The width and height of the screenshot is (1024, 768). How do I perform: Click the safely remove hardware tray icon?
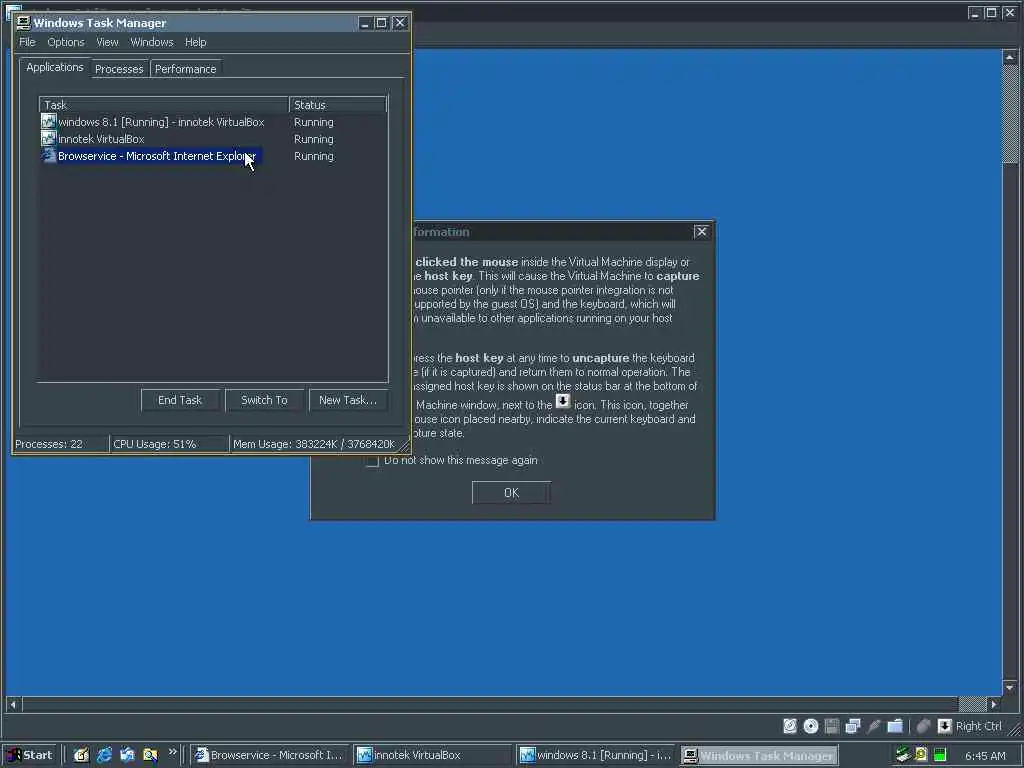tap(903, 755)
